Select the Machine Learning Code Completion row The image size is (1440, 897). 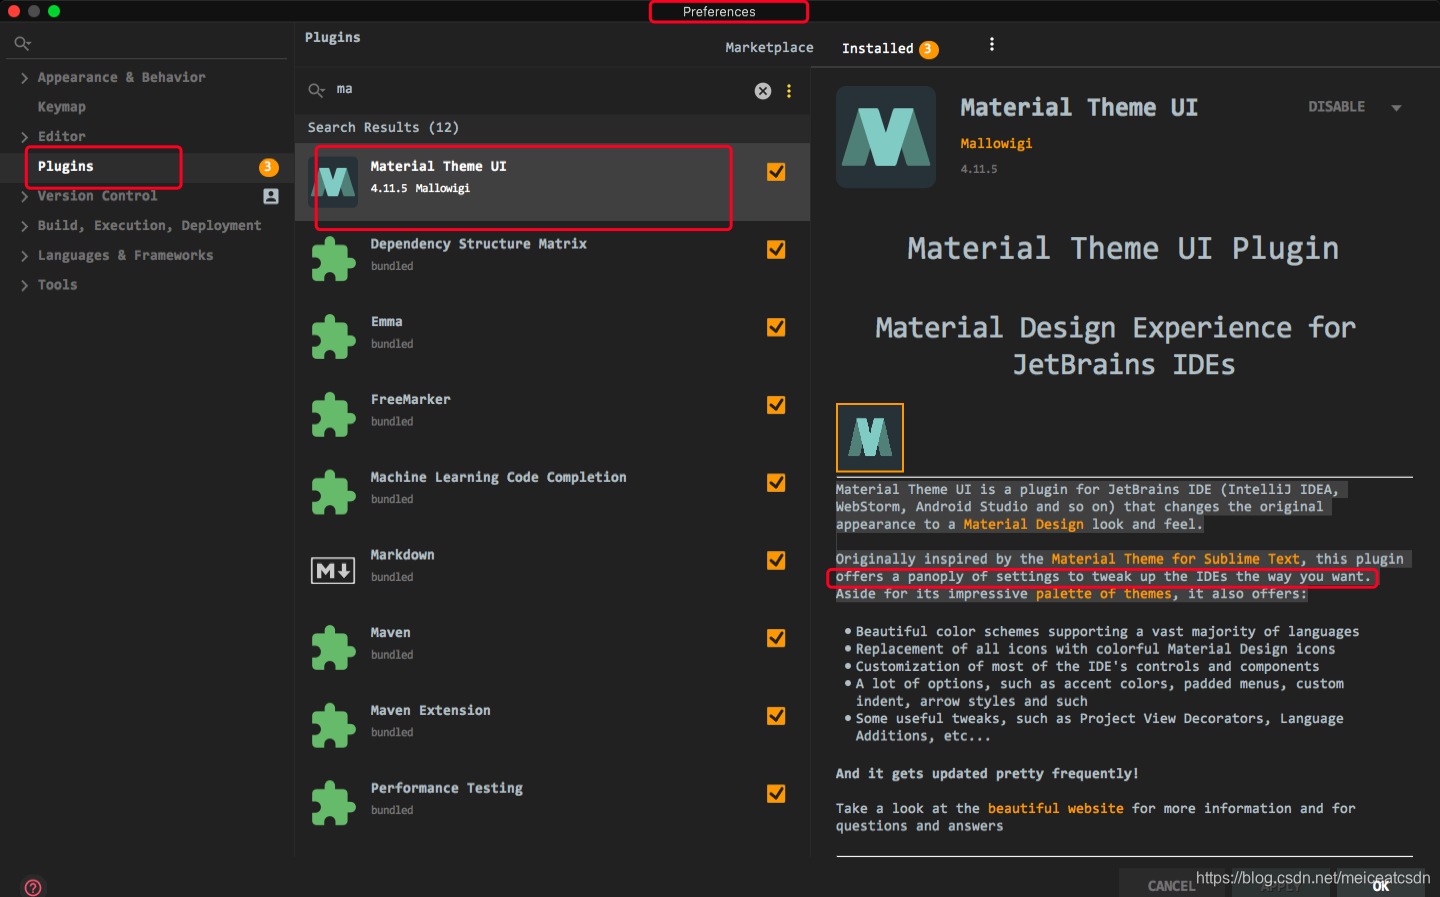click(x=552, y=493)
